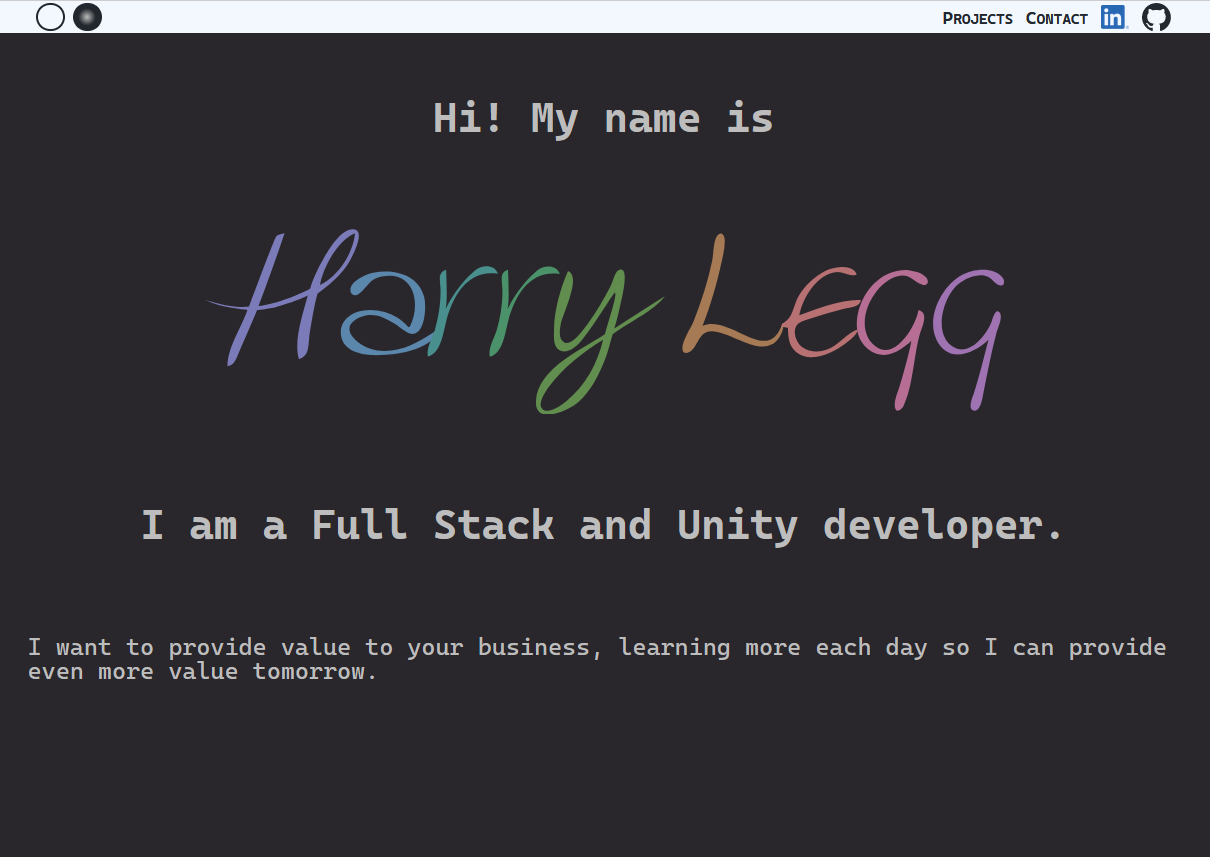This screenshot has width=1210, height=857.
Task: Click the heading that says Hi! My name is
Action: click(604, 117)
